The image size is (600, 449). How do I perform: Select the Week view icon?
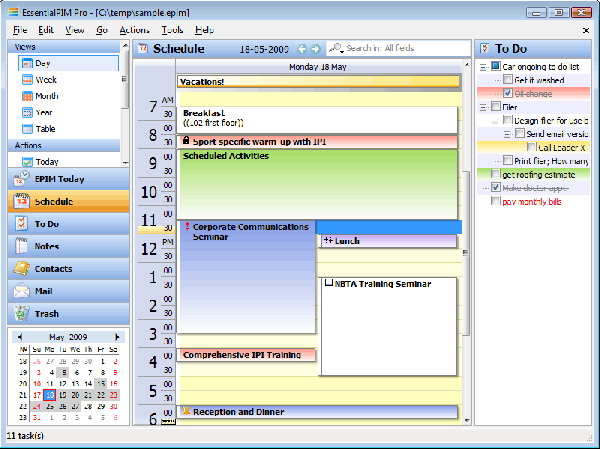click(x=27, y=80)
